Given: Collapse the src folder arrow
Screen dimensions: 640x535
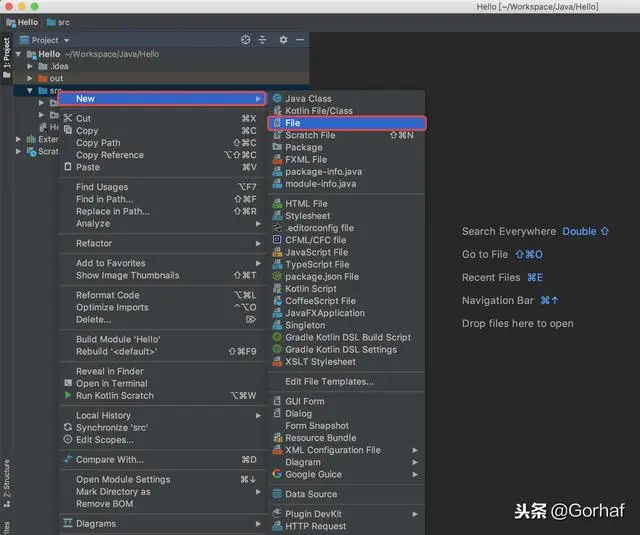Looking at the screenshot, I should tap(30, 90).
